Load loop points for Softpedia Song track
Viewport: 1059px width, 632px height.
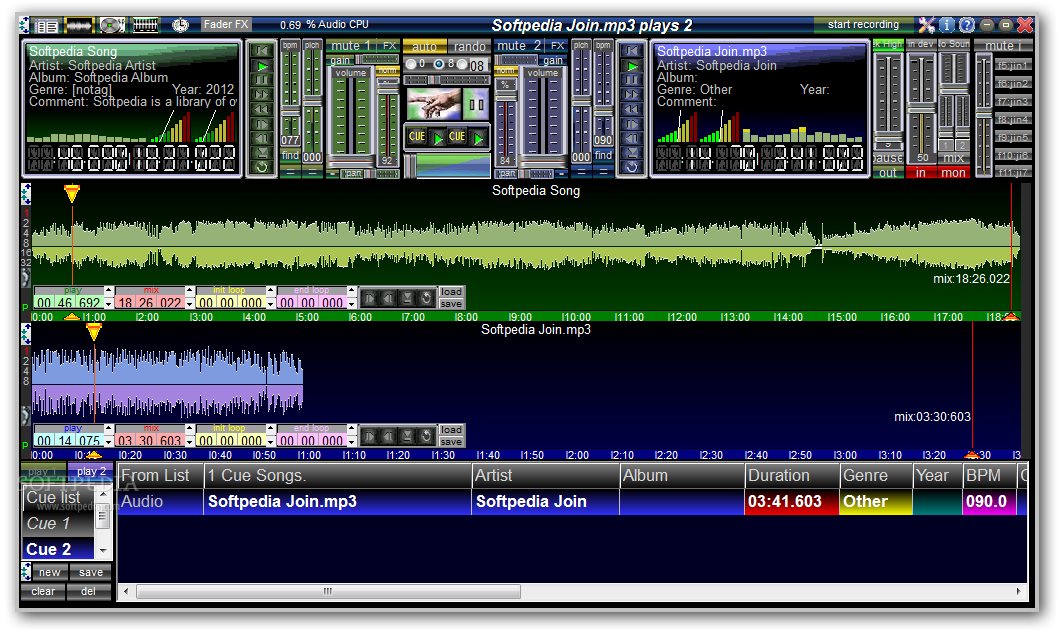coord(451,292)
